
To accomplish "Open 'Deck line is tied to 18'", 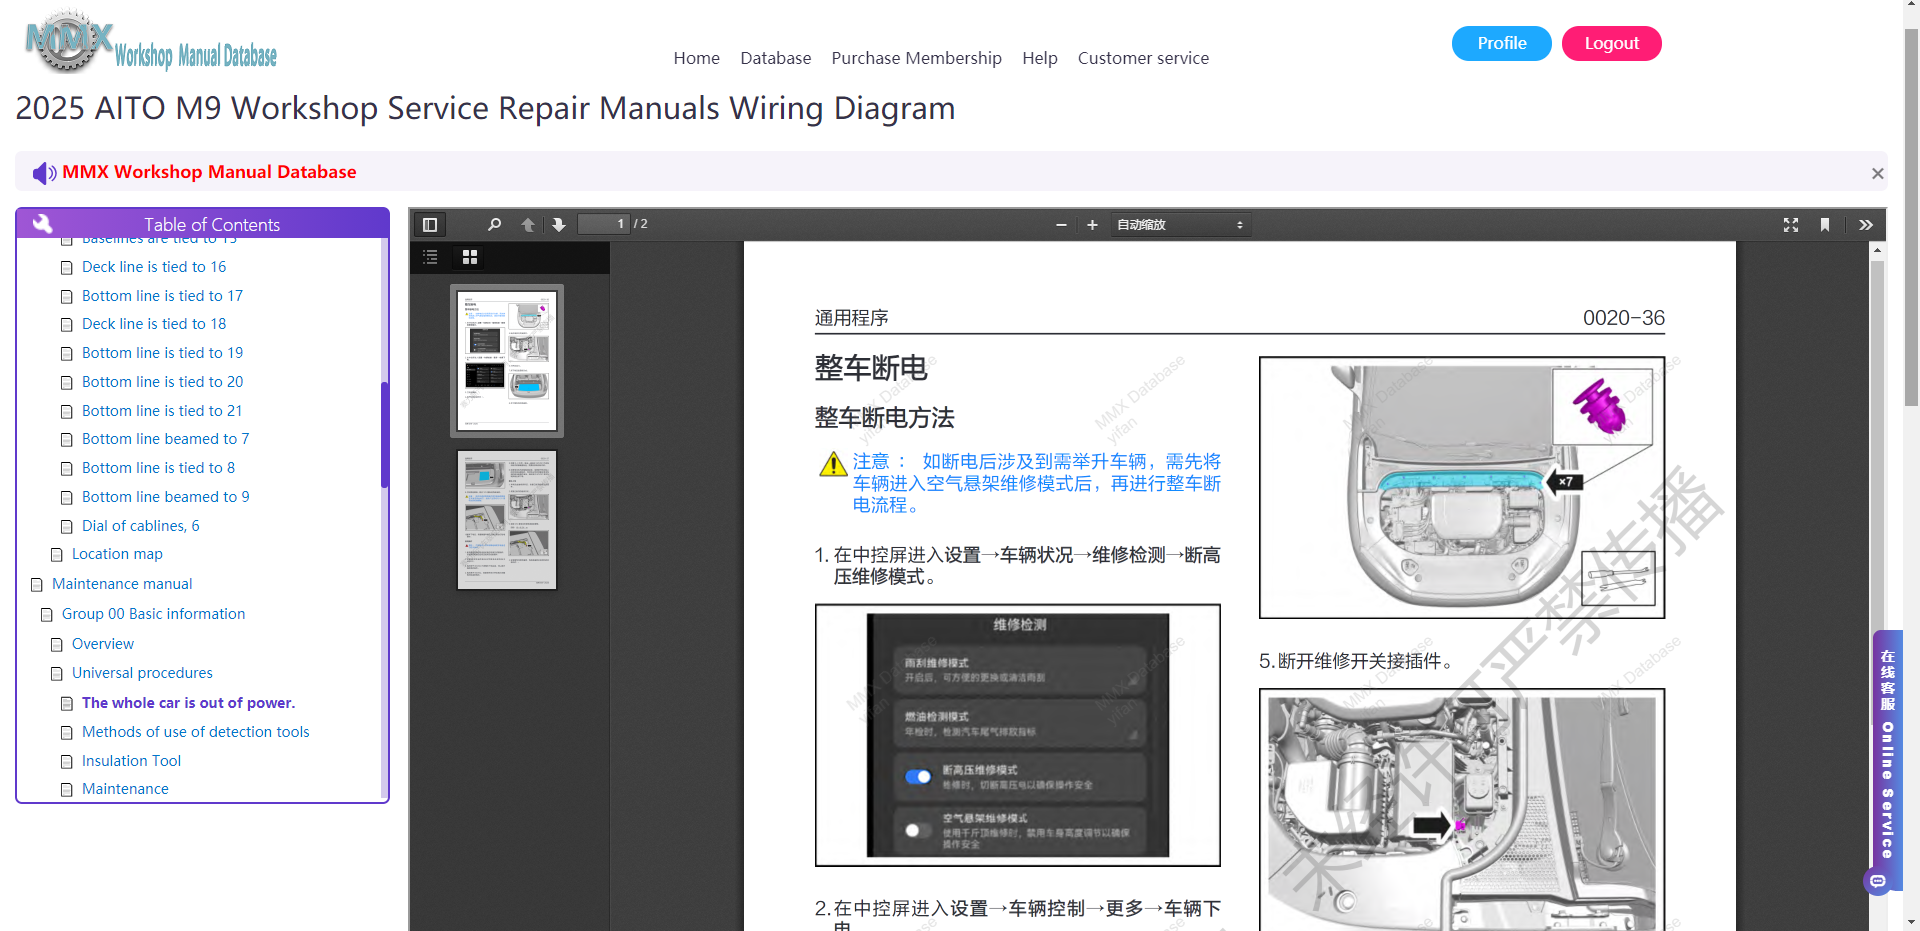I will 154,324.
